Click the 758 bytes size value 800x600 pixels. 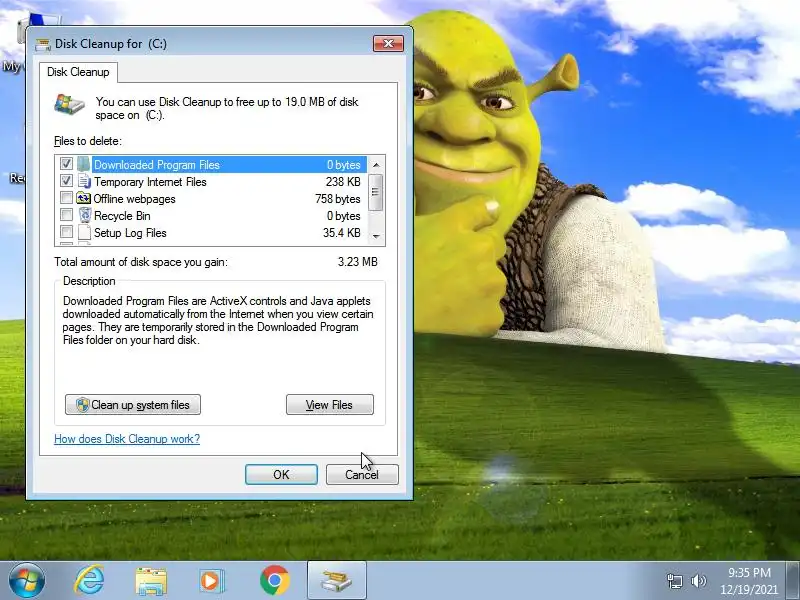pos(337,199)
